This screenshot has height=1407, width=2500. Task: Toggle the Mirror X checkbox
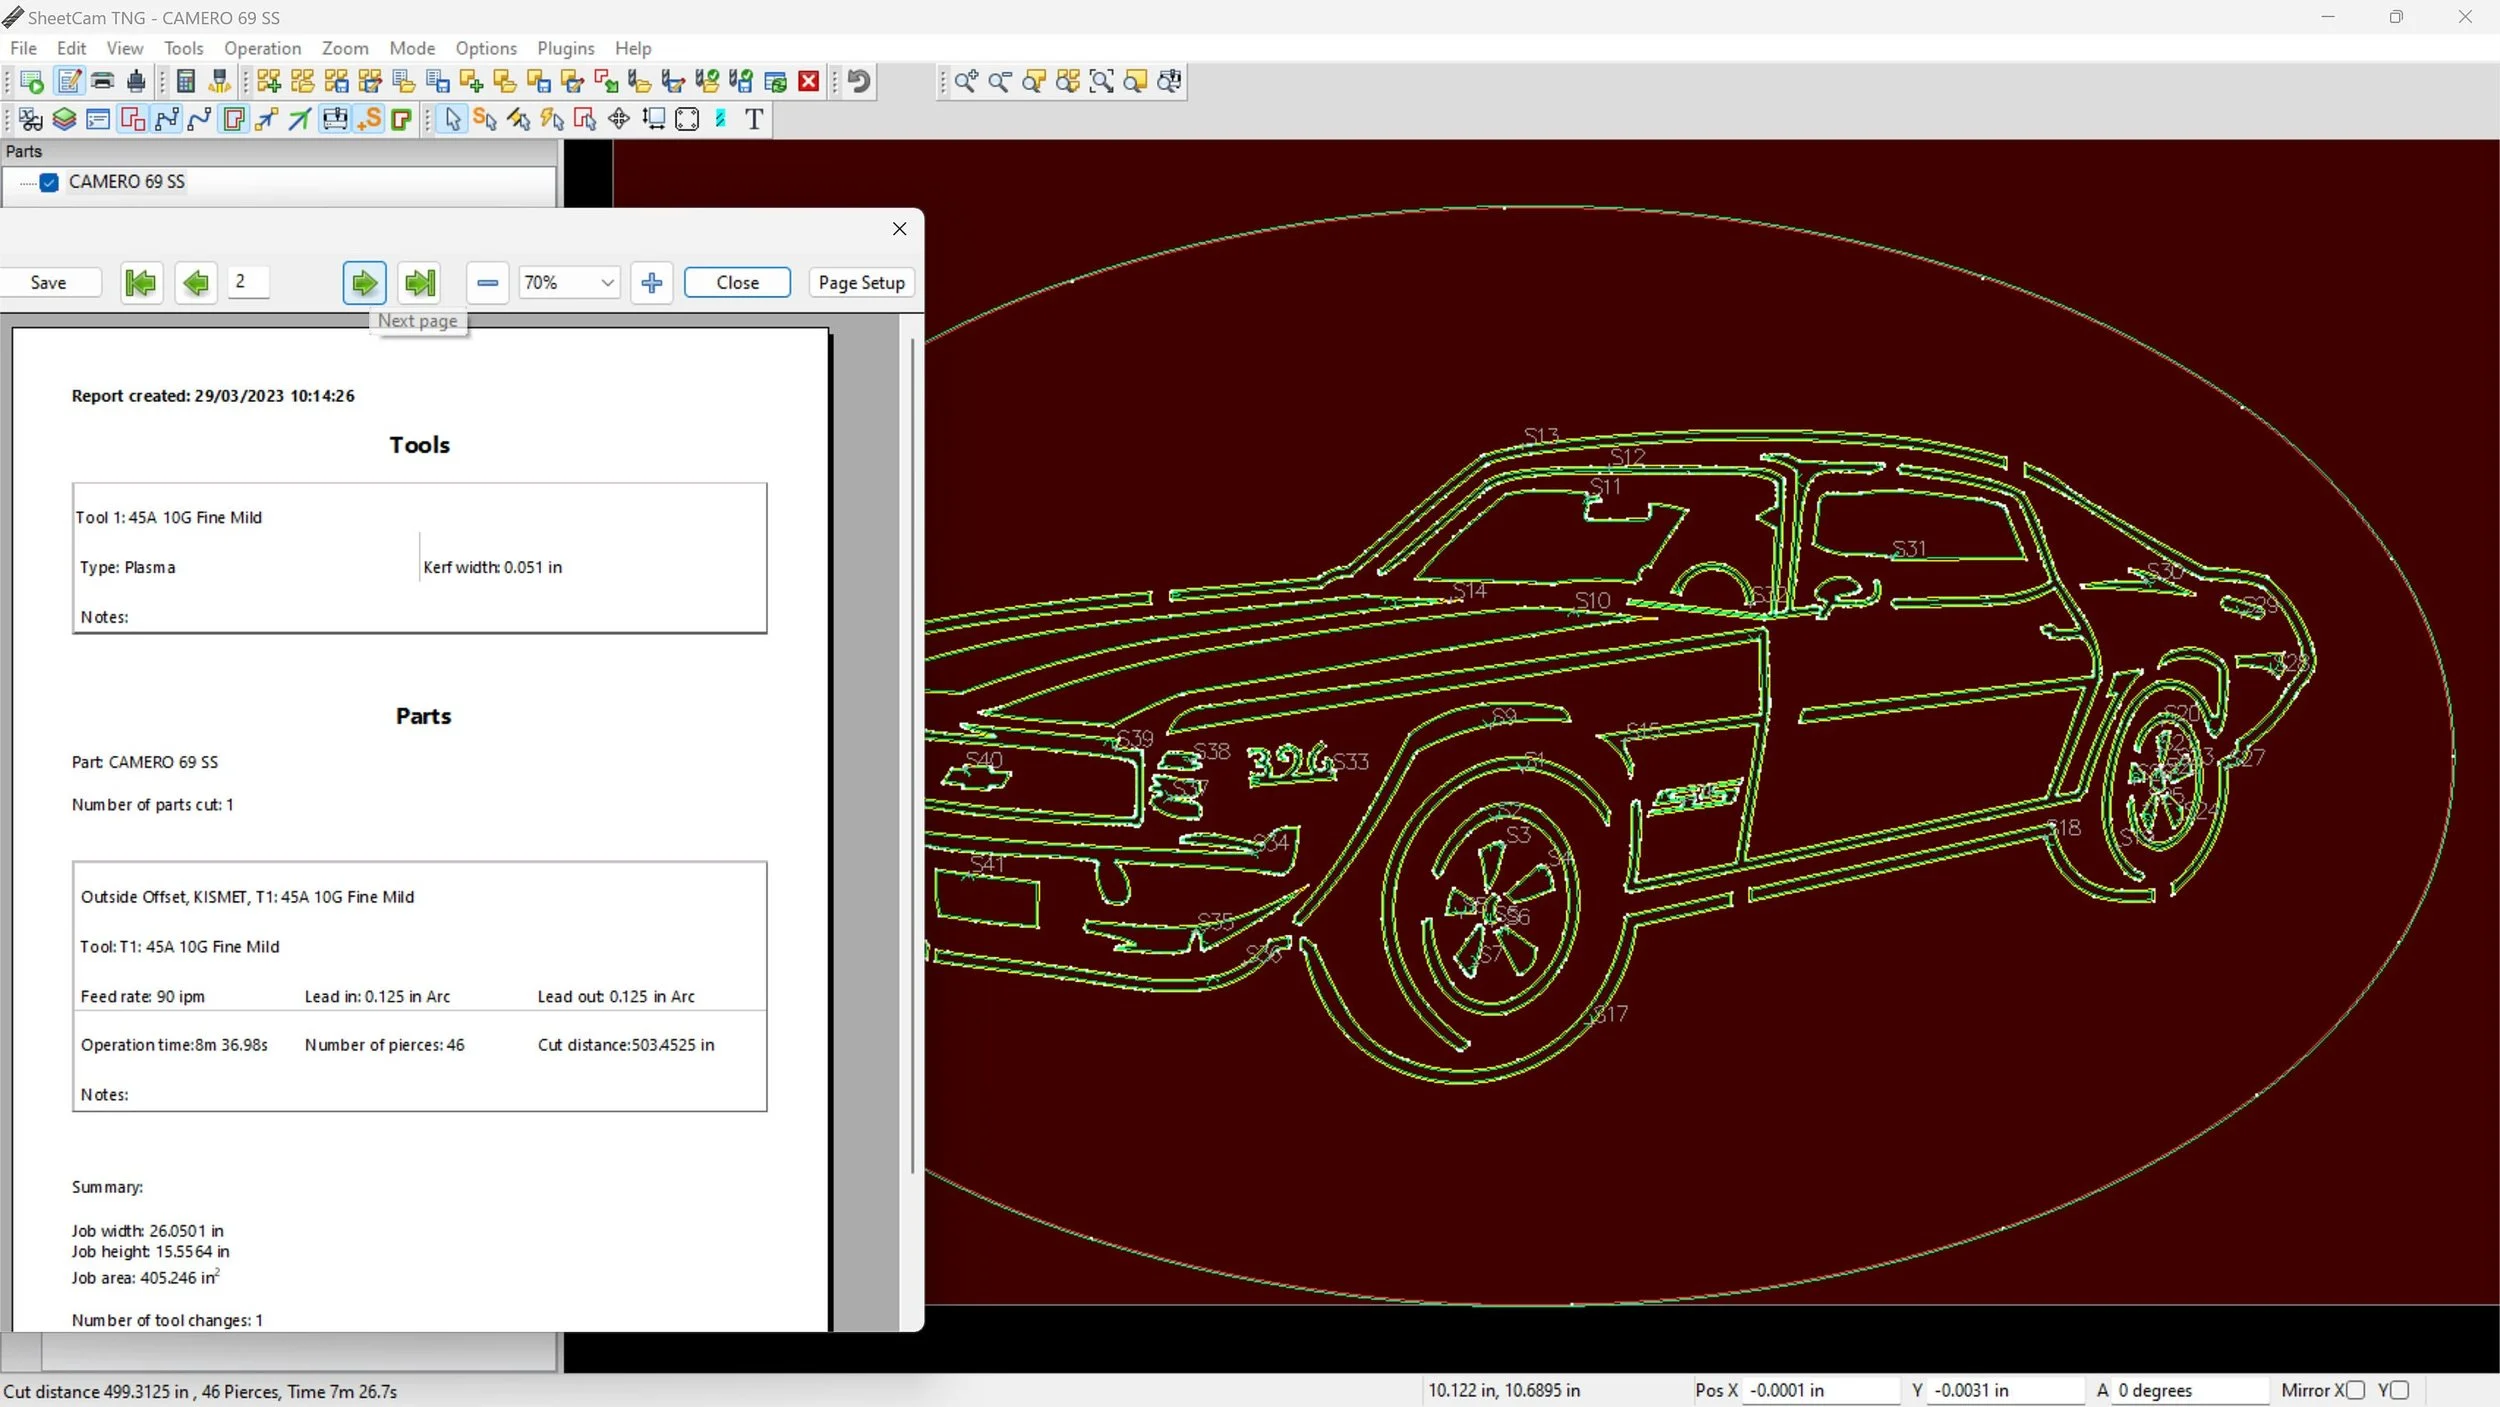point(2355,1390)
